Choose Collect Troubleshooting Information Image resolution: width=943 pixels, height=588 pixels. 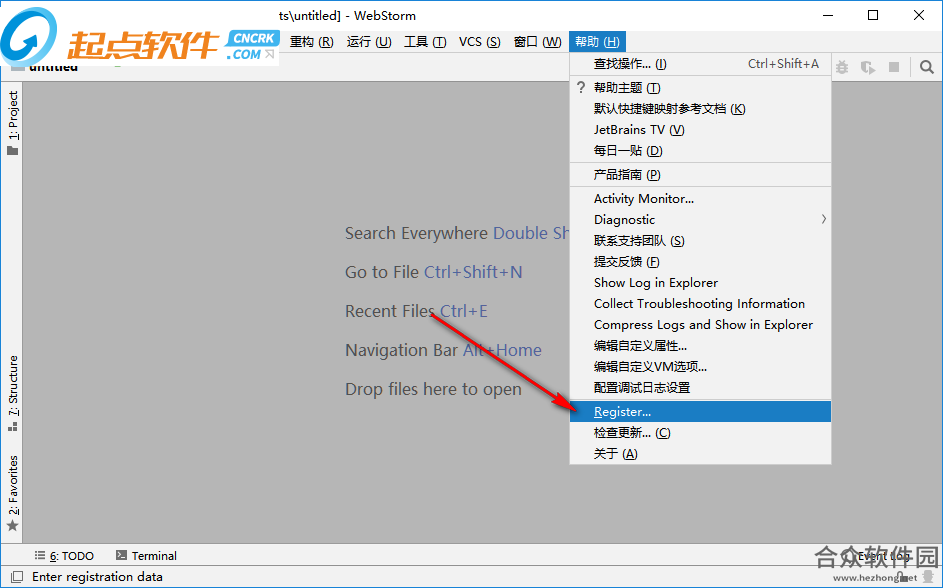(x=700, y=304)
